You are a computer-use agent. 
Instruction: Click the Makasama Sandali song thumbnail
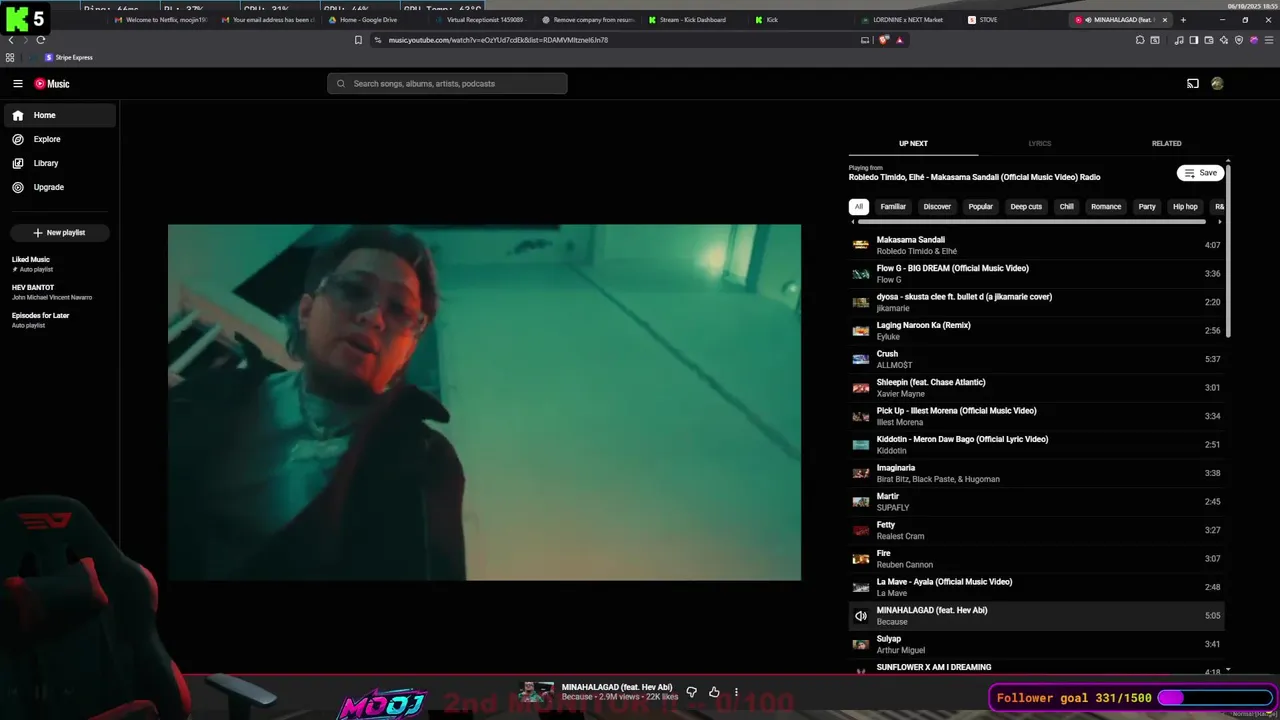(860, 245)
